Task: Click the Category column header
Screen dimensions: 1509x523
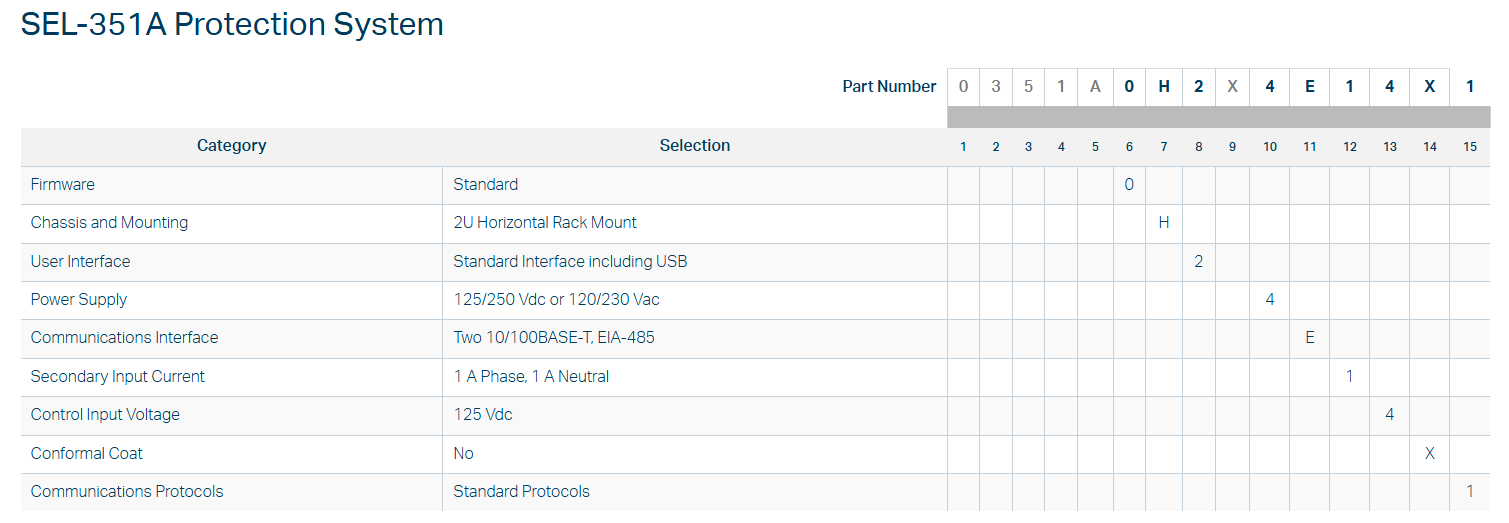Action: (232, 146)
